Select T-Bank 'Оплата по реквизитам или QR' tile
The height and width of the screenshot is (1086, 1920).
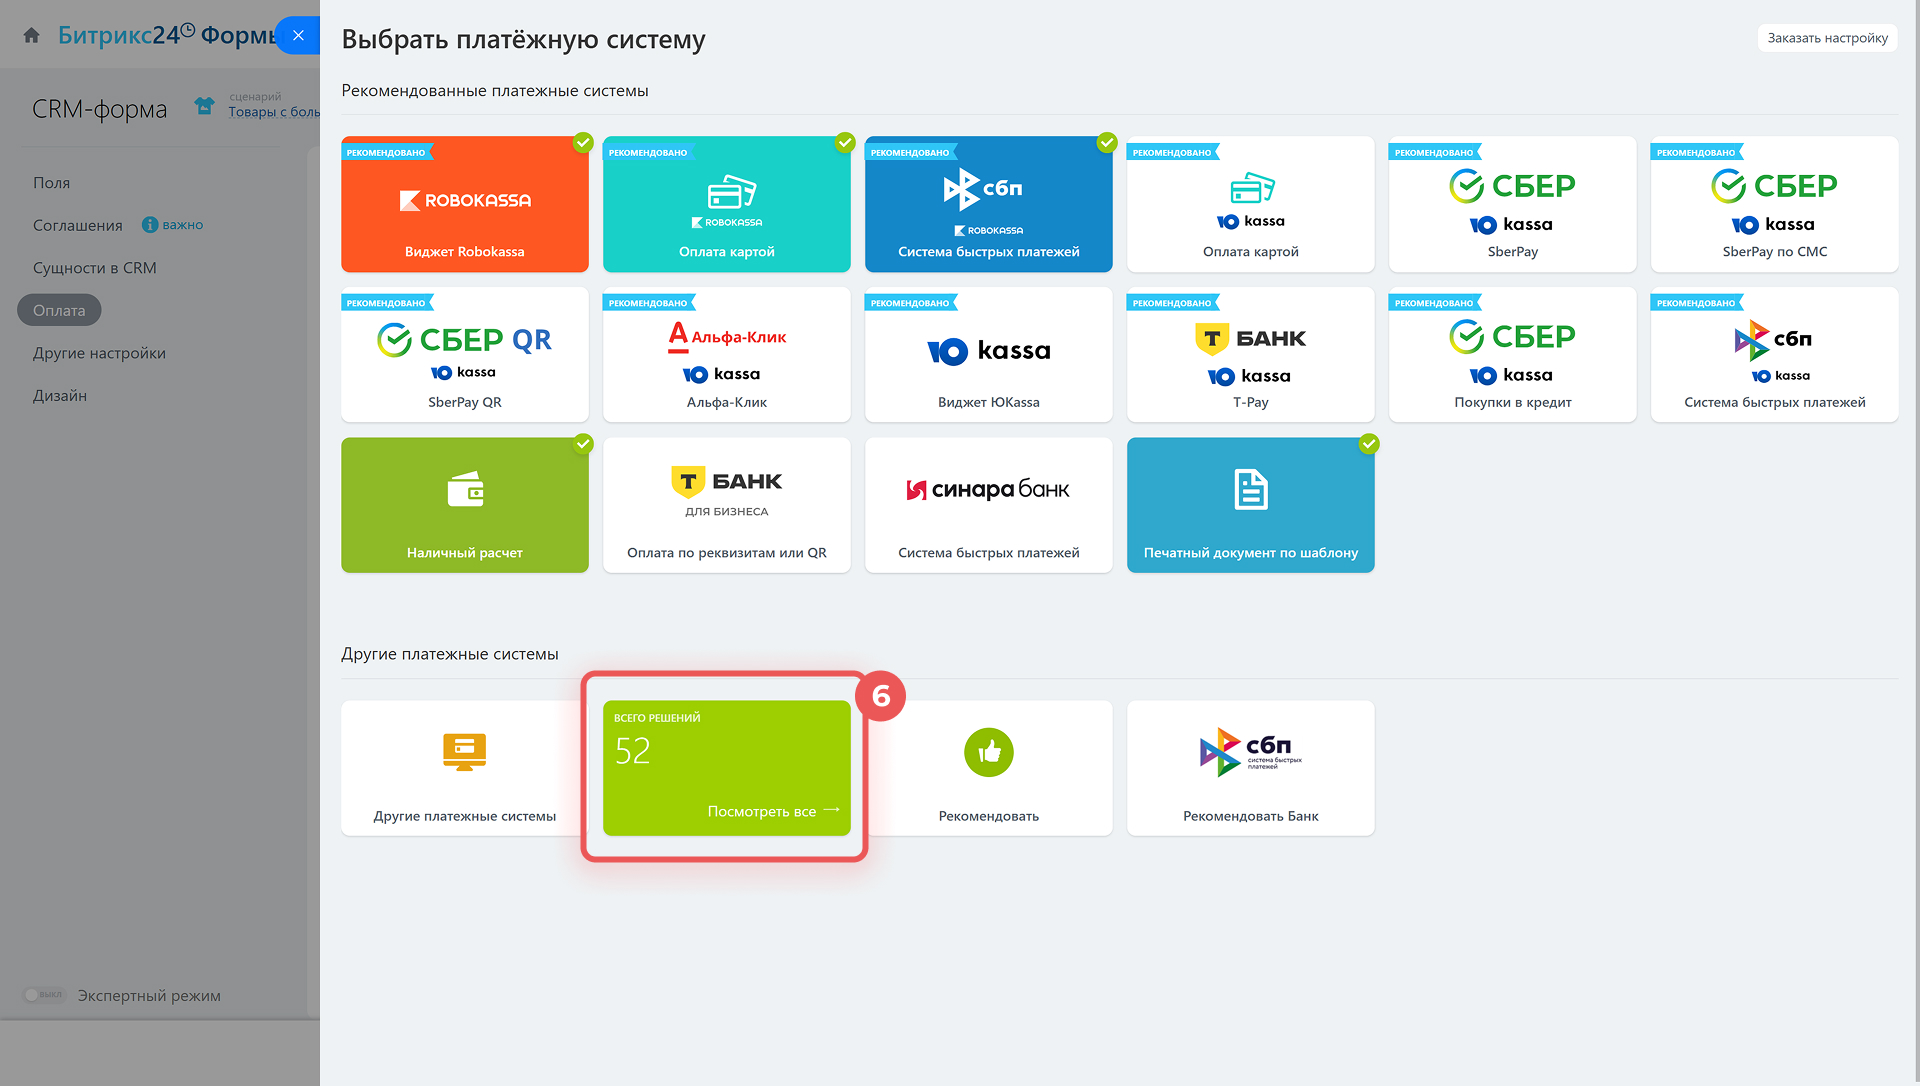[726, 505]
